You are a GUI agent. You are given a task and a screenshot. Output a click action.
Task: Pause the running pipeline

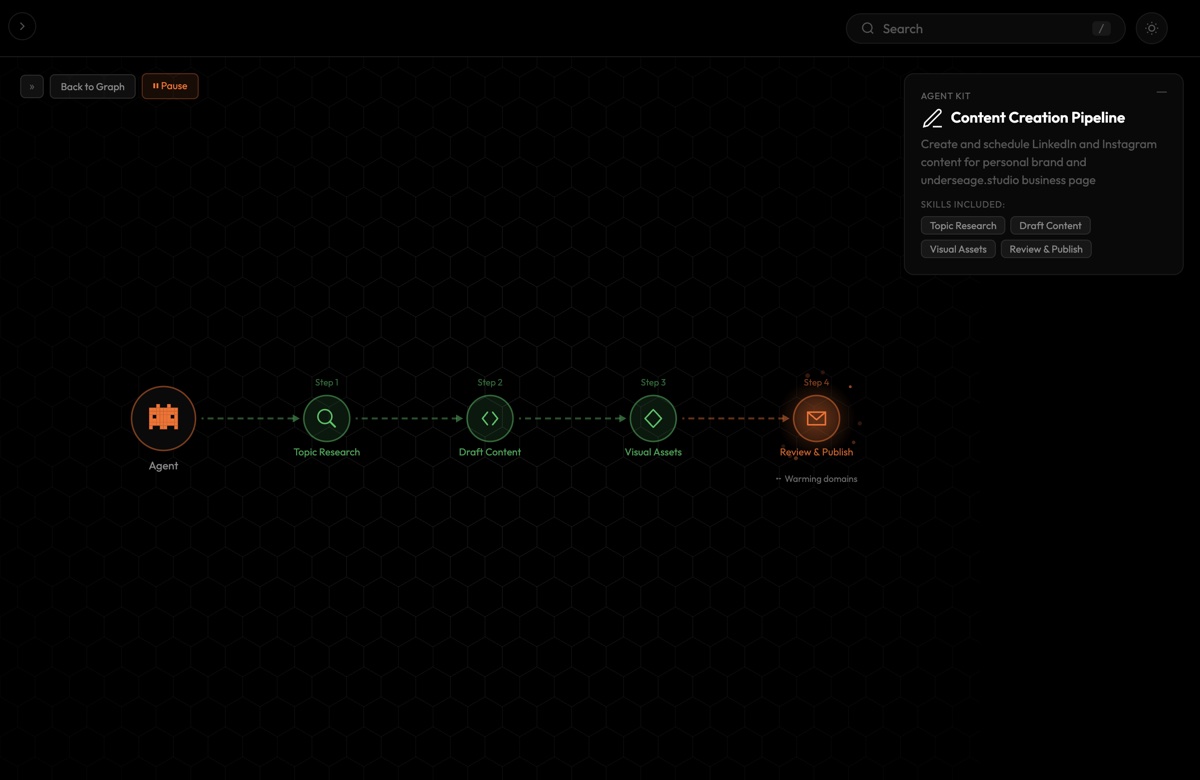(170, 86)
